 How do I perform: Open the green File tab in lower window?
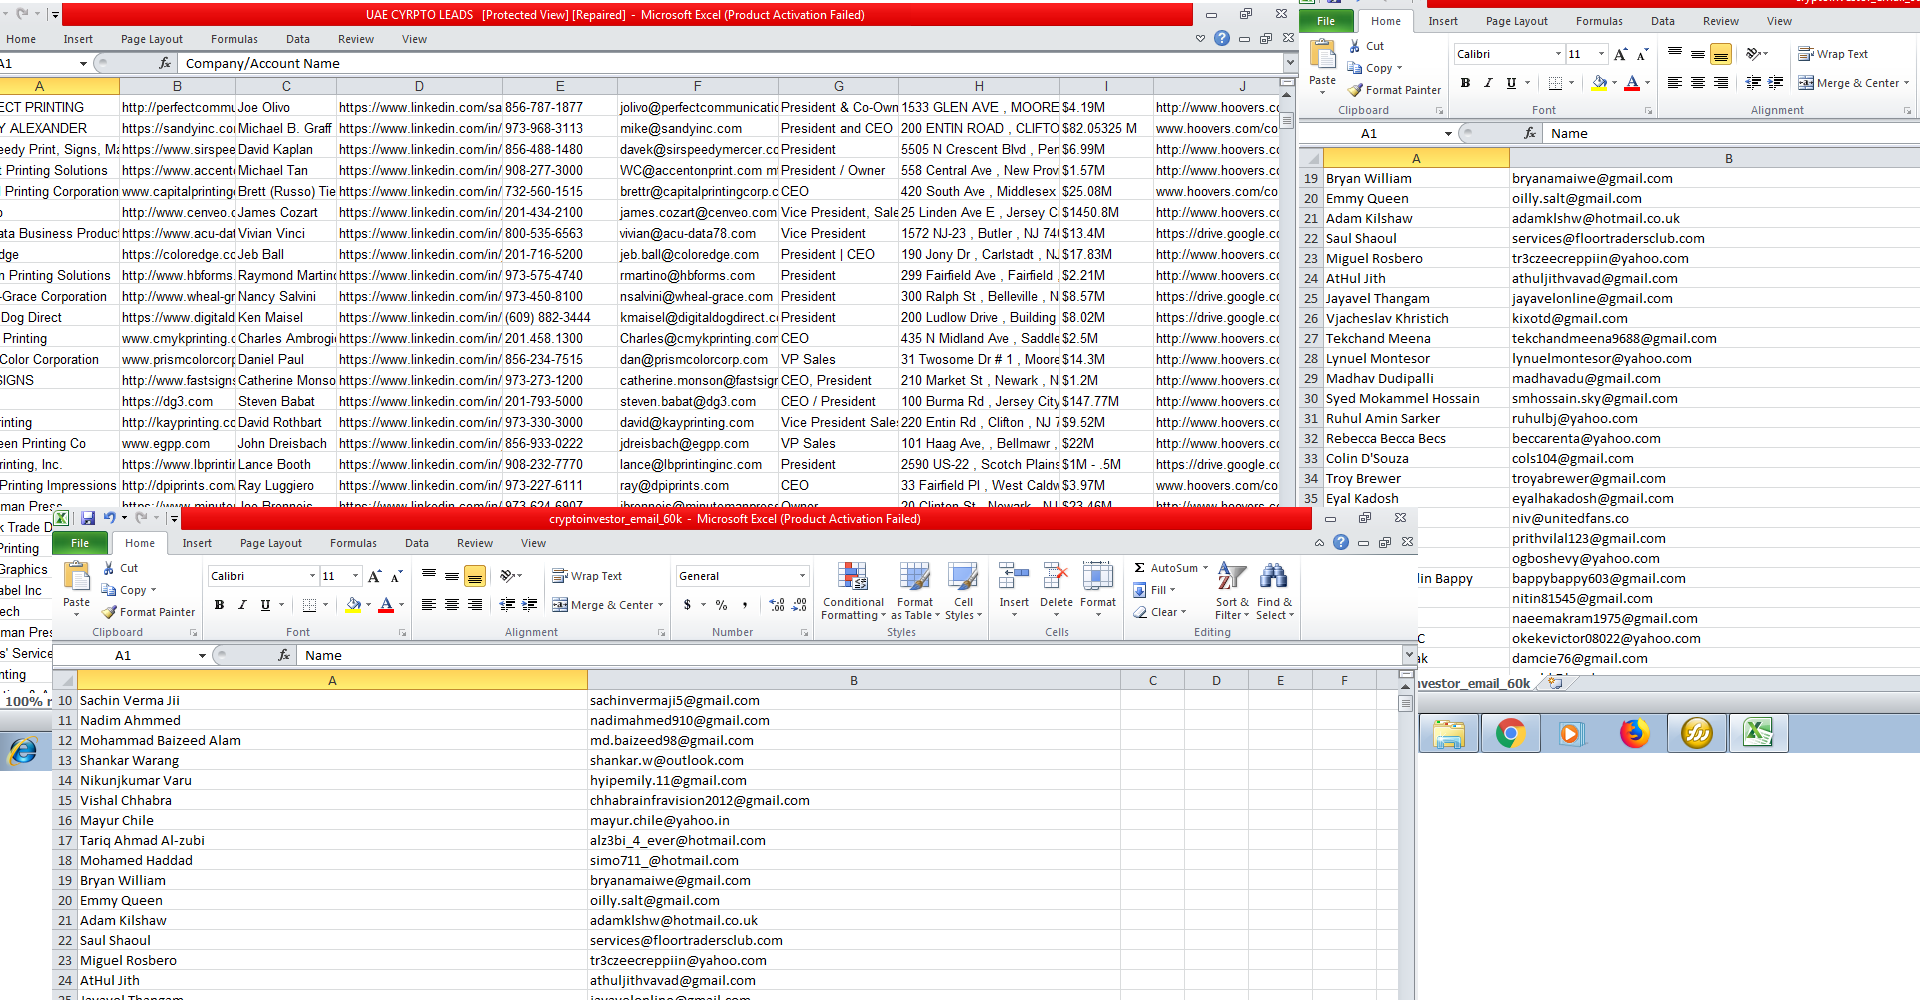80,543
